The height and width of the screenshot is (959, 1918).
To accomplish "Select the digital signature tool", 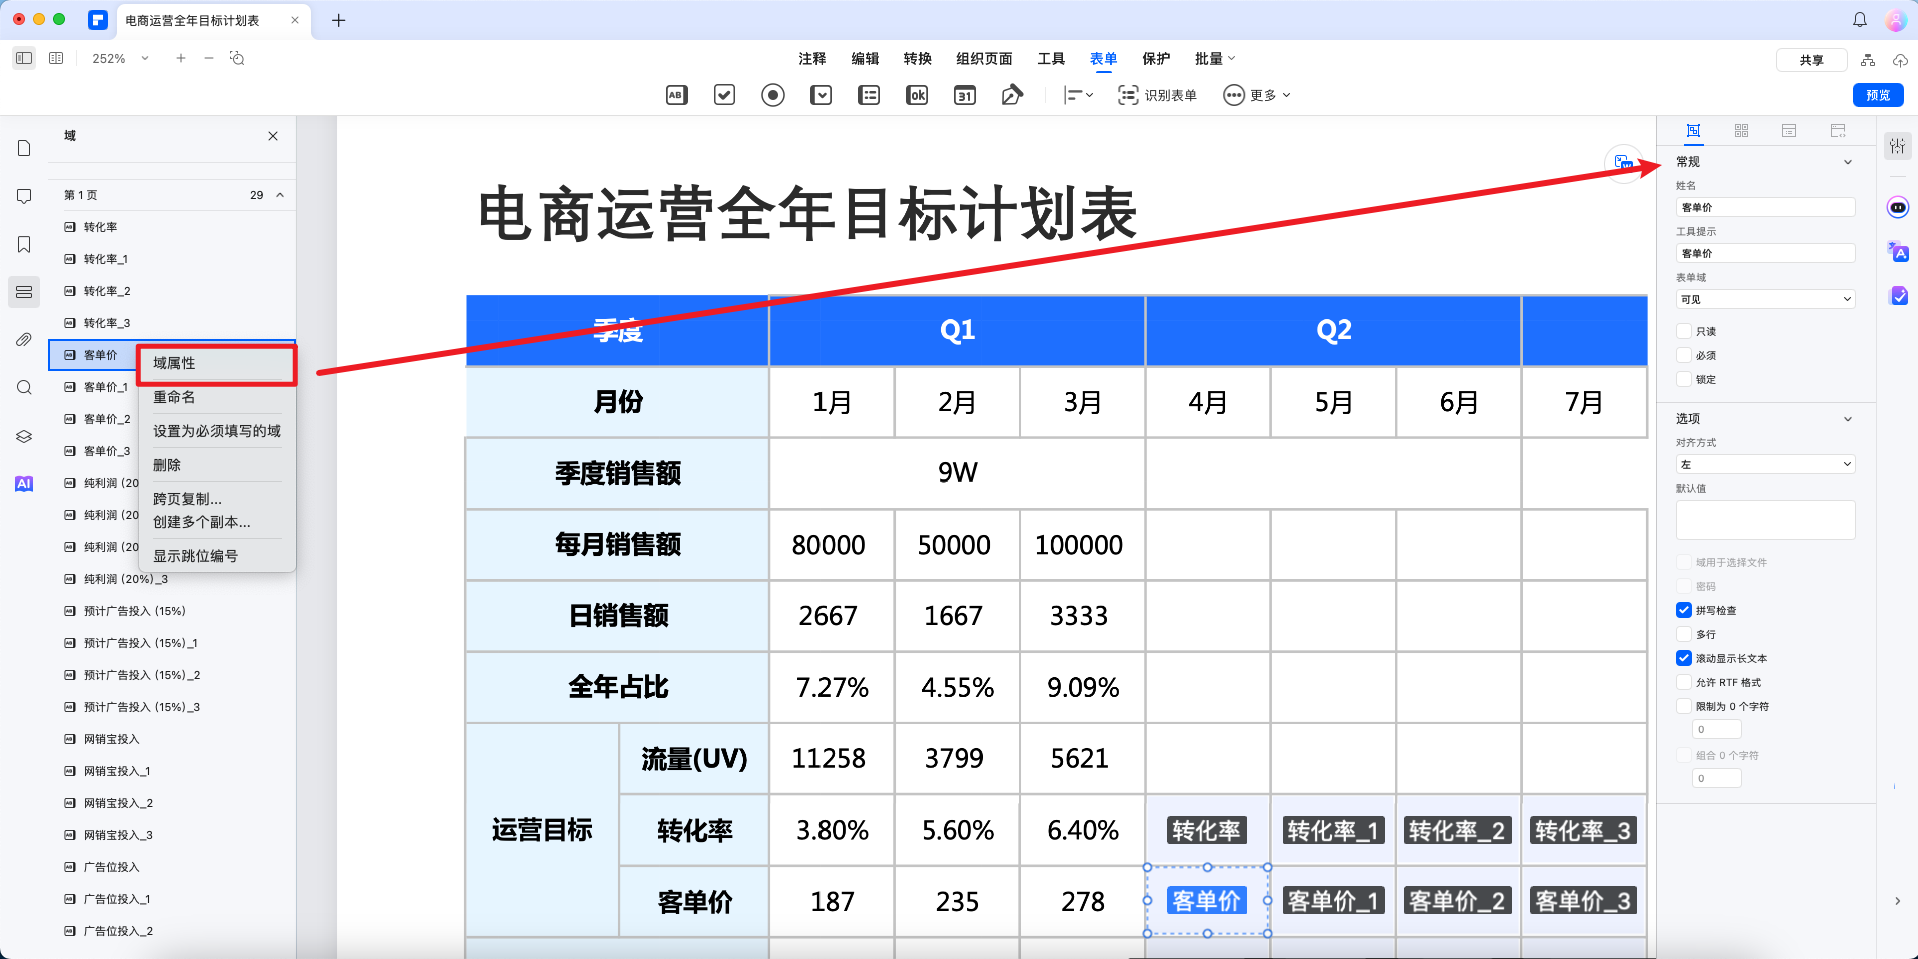I will [1012, 95].
